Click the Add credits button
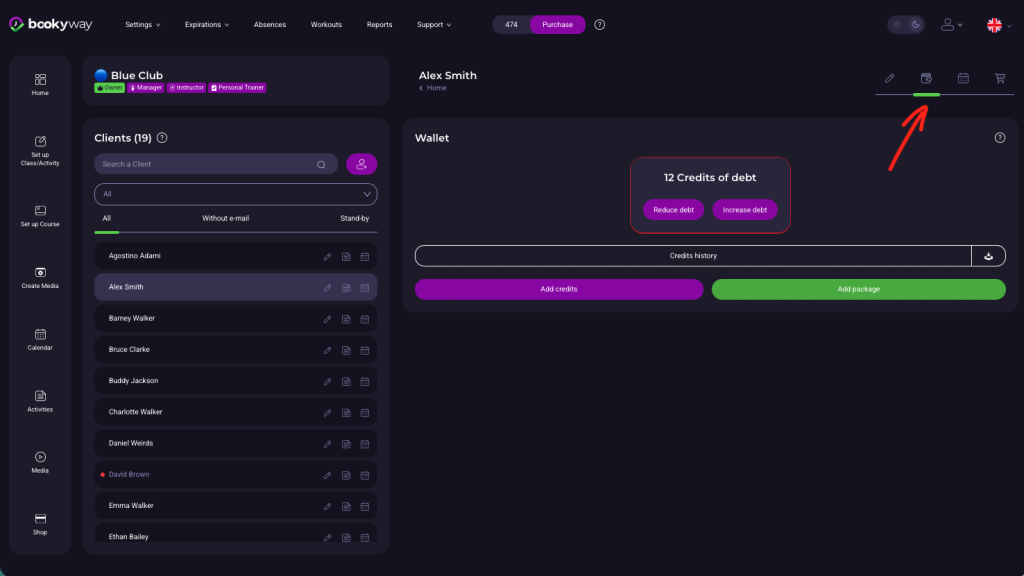 pyautogui.click(x=559, y=289)
